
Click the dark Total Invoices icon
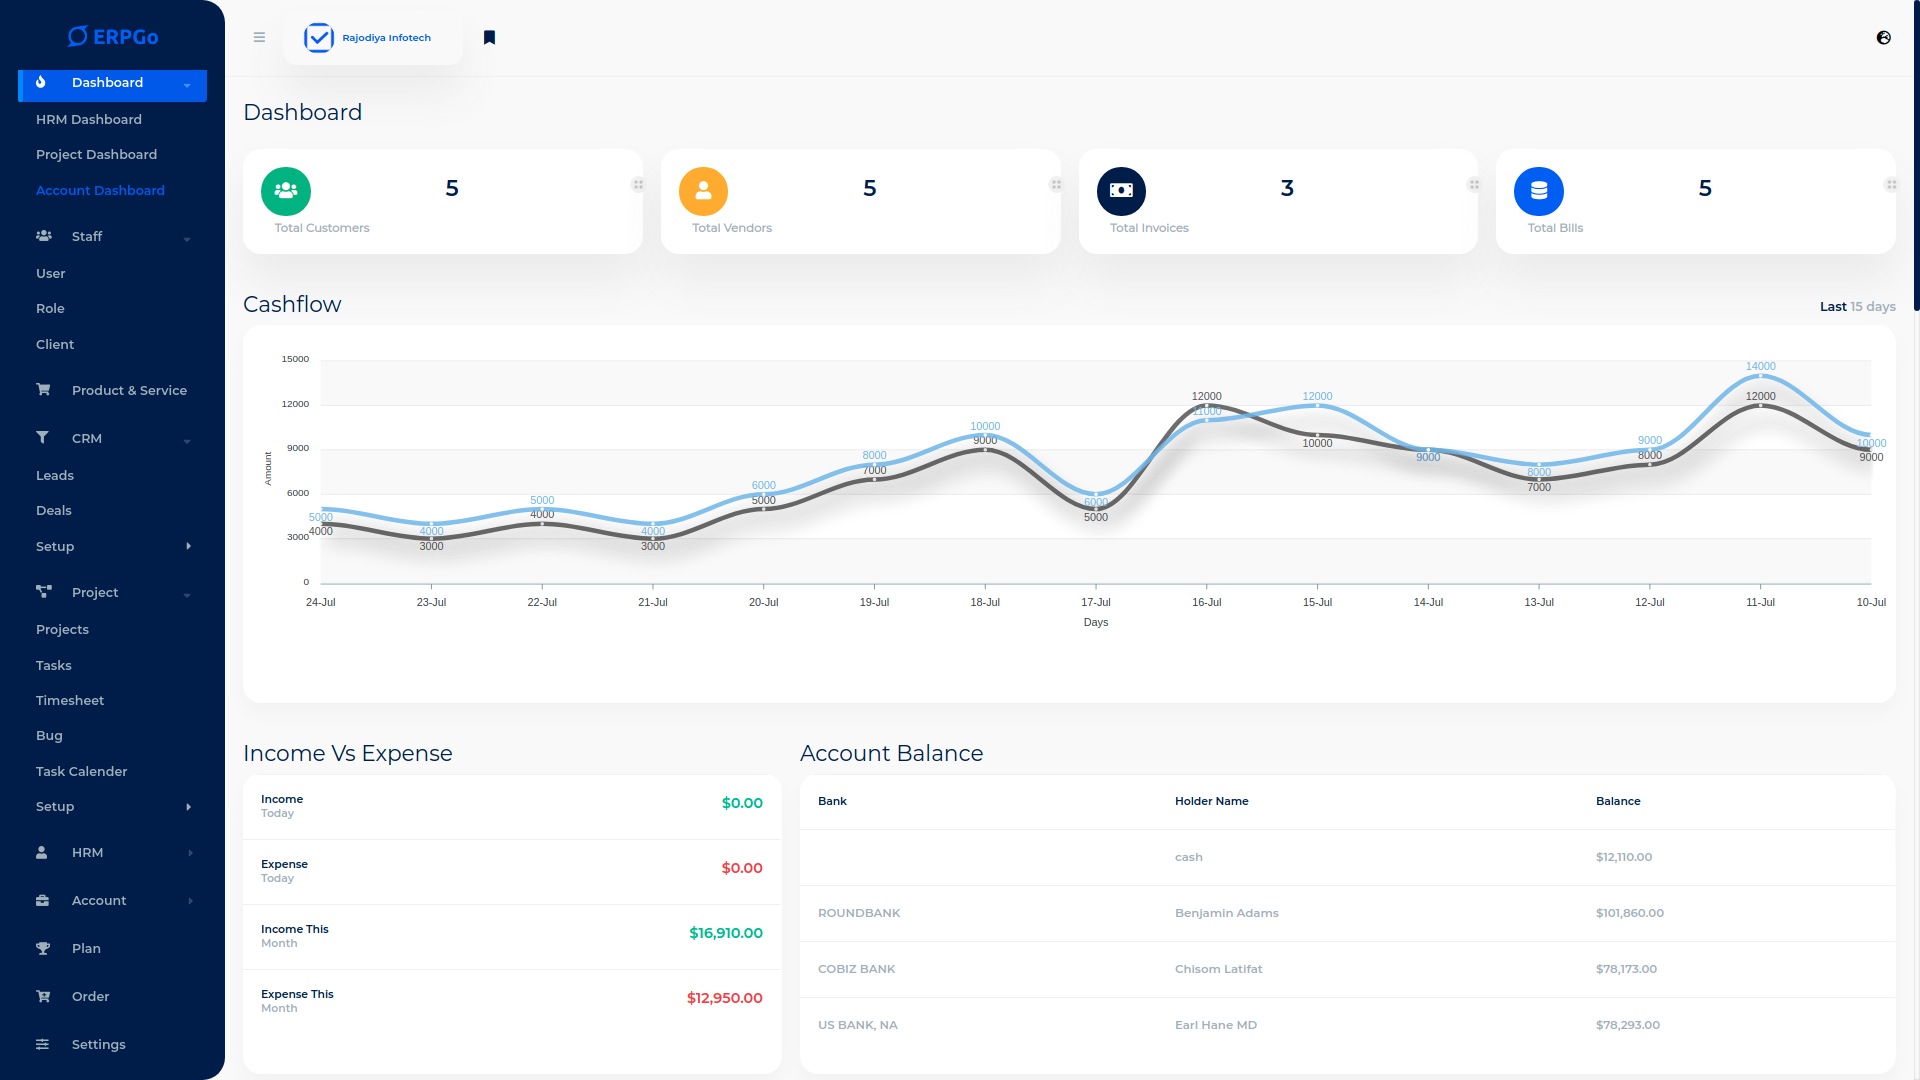pyautogui.click(x=1121, y=191)
